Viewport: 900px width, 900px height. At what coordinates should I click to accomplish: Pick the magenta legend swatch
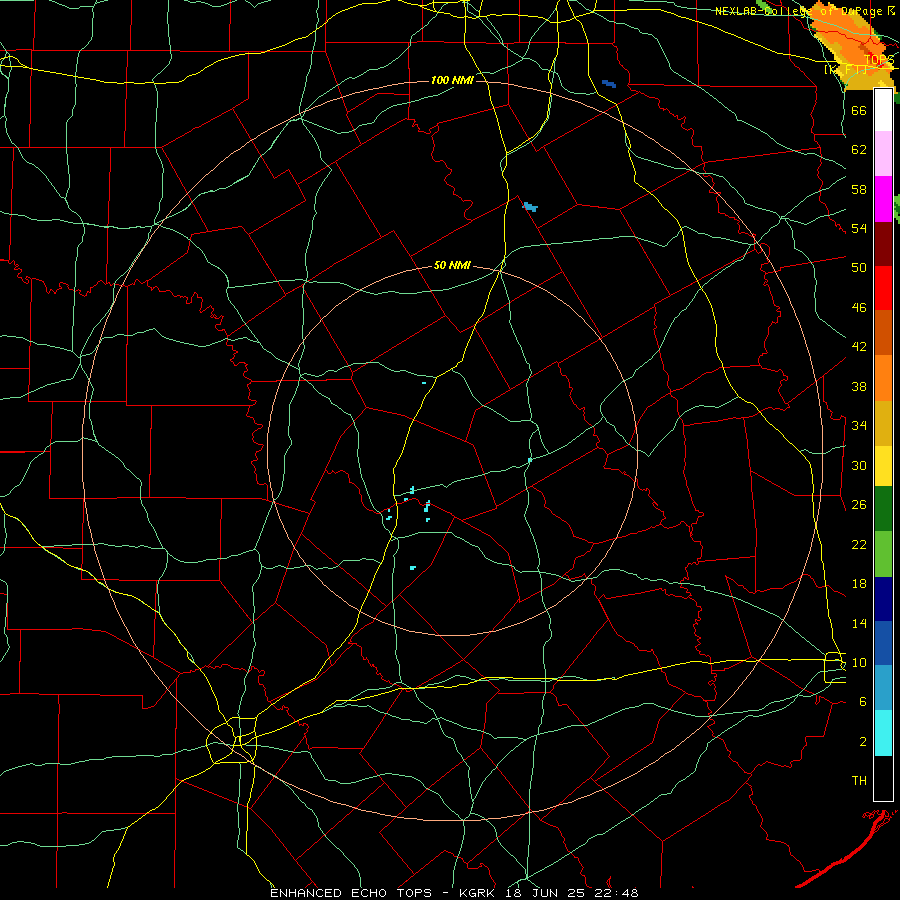point(883,199)
